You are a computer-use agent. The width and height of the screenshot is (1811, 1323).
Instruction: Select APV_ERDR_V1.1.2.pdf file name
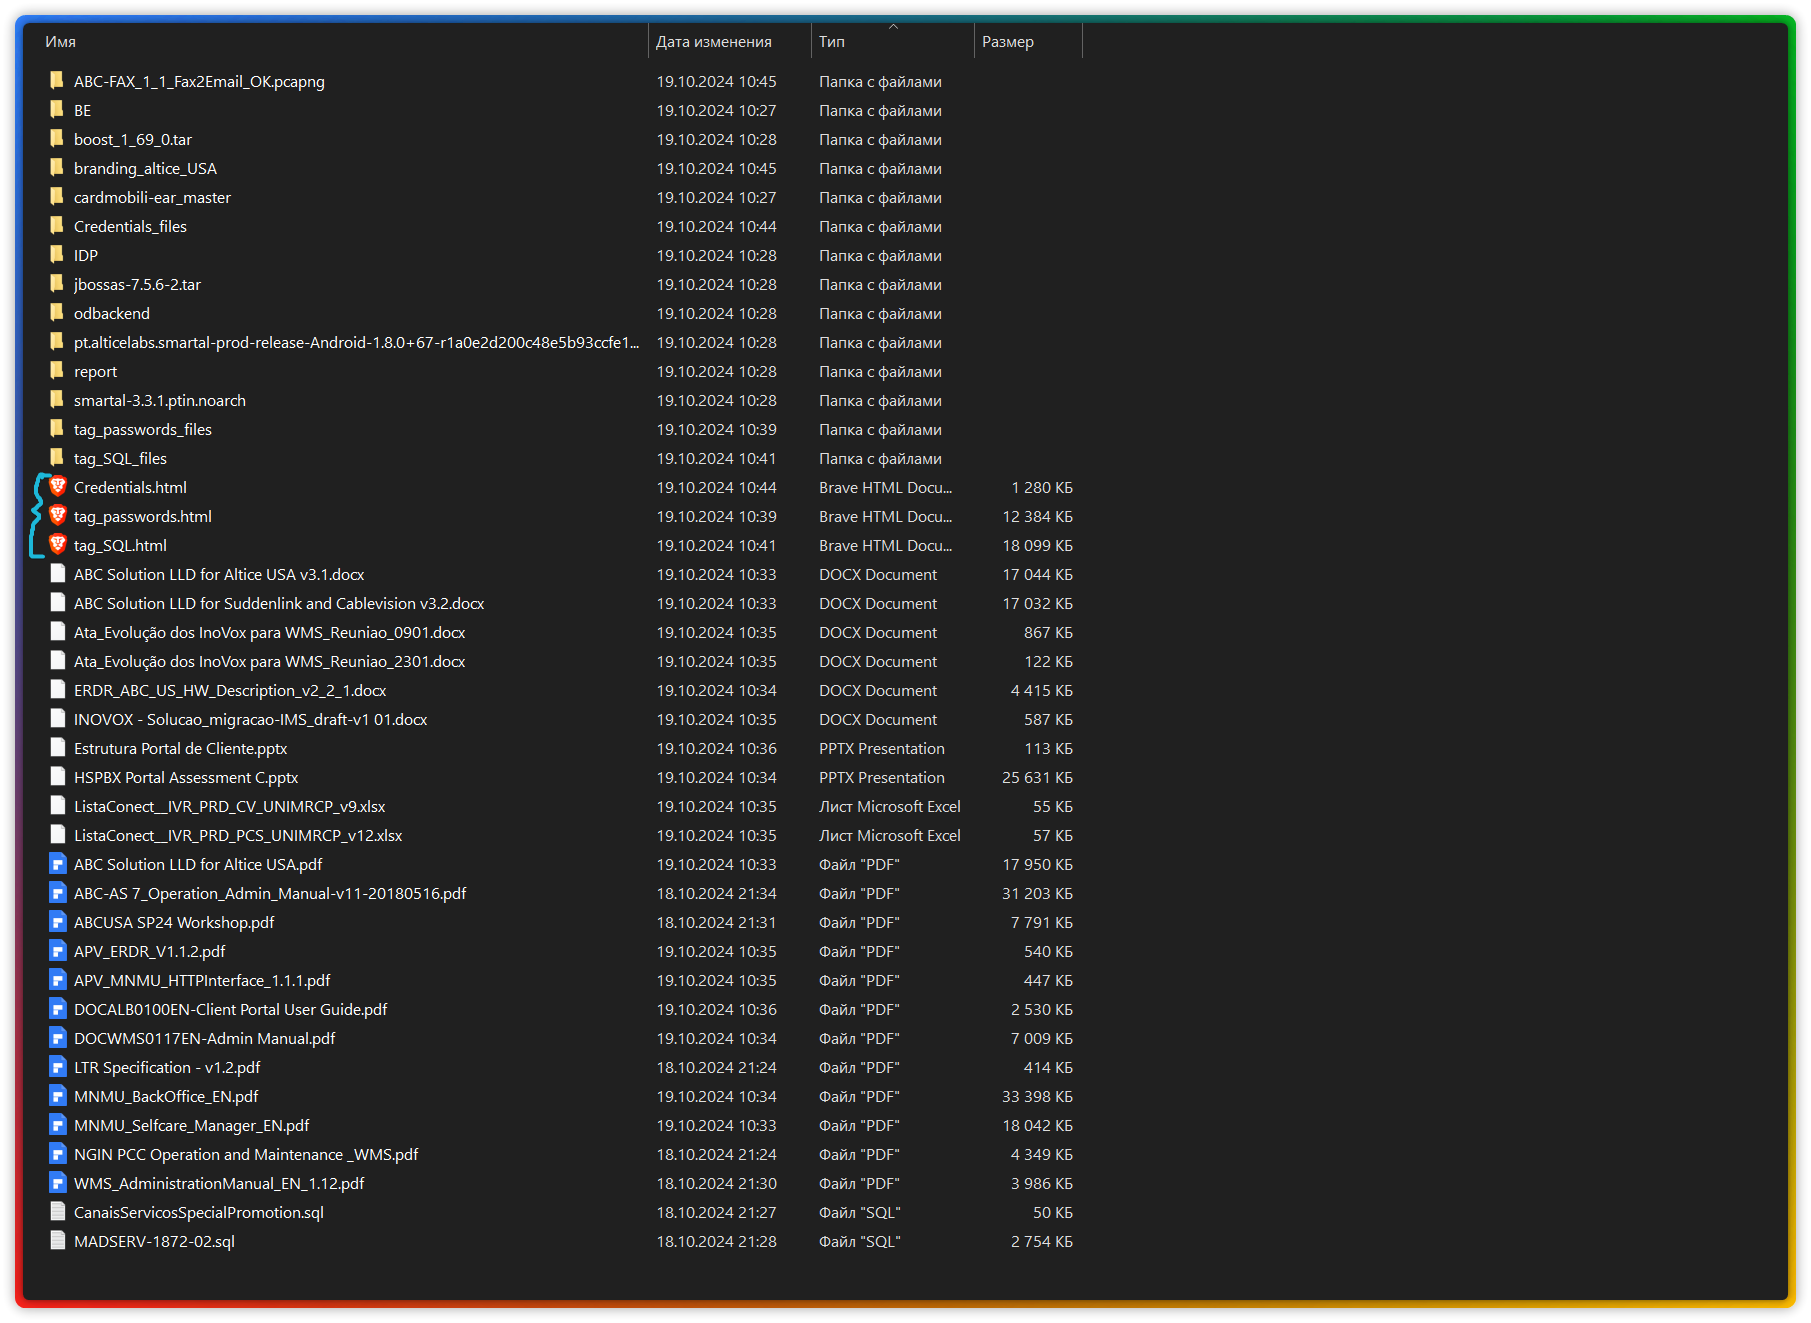coord(149,951)
